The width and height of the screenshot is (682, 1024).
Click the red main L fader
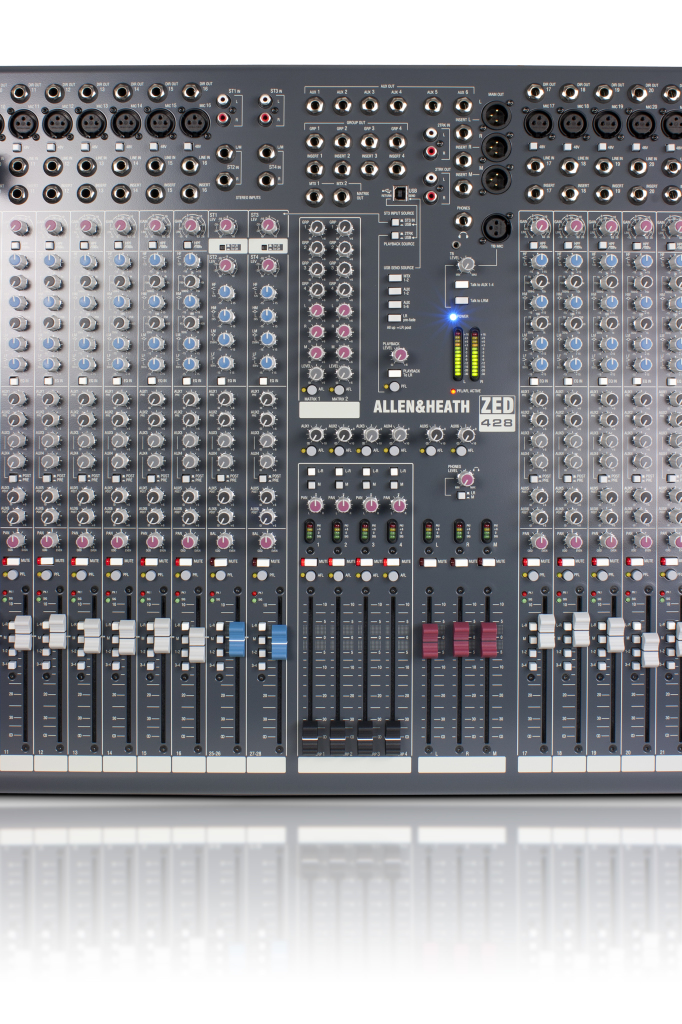click(431, 639)
